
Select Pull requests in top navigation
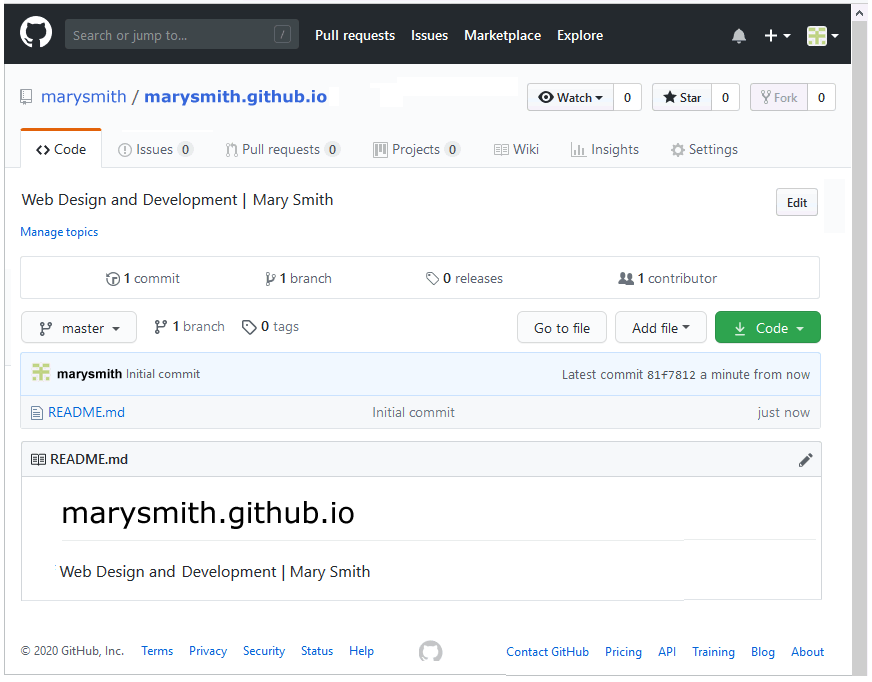click(x=354, y=35)
